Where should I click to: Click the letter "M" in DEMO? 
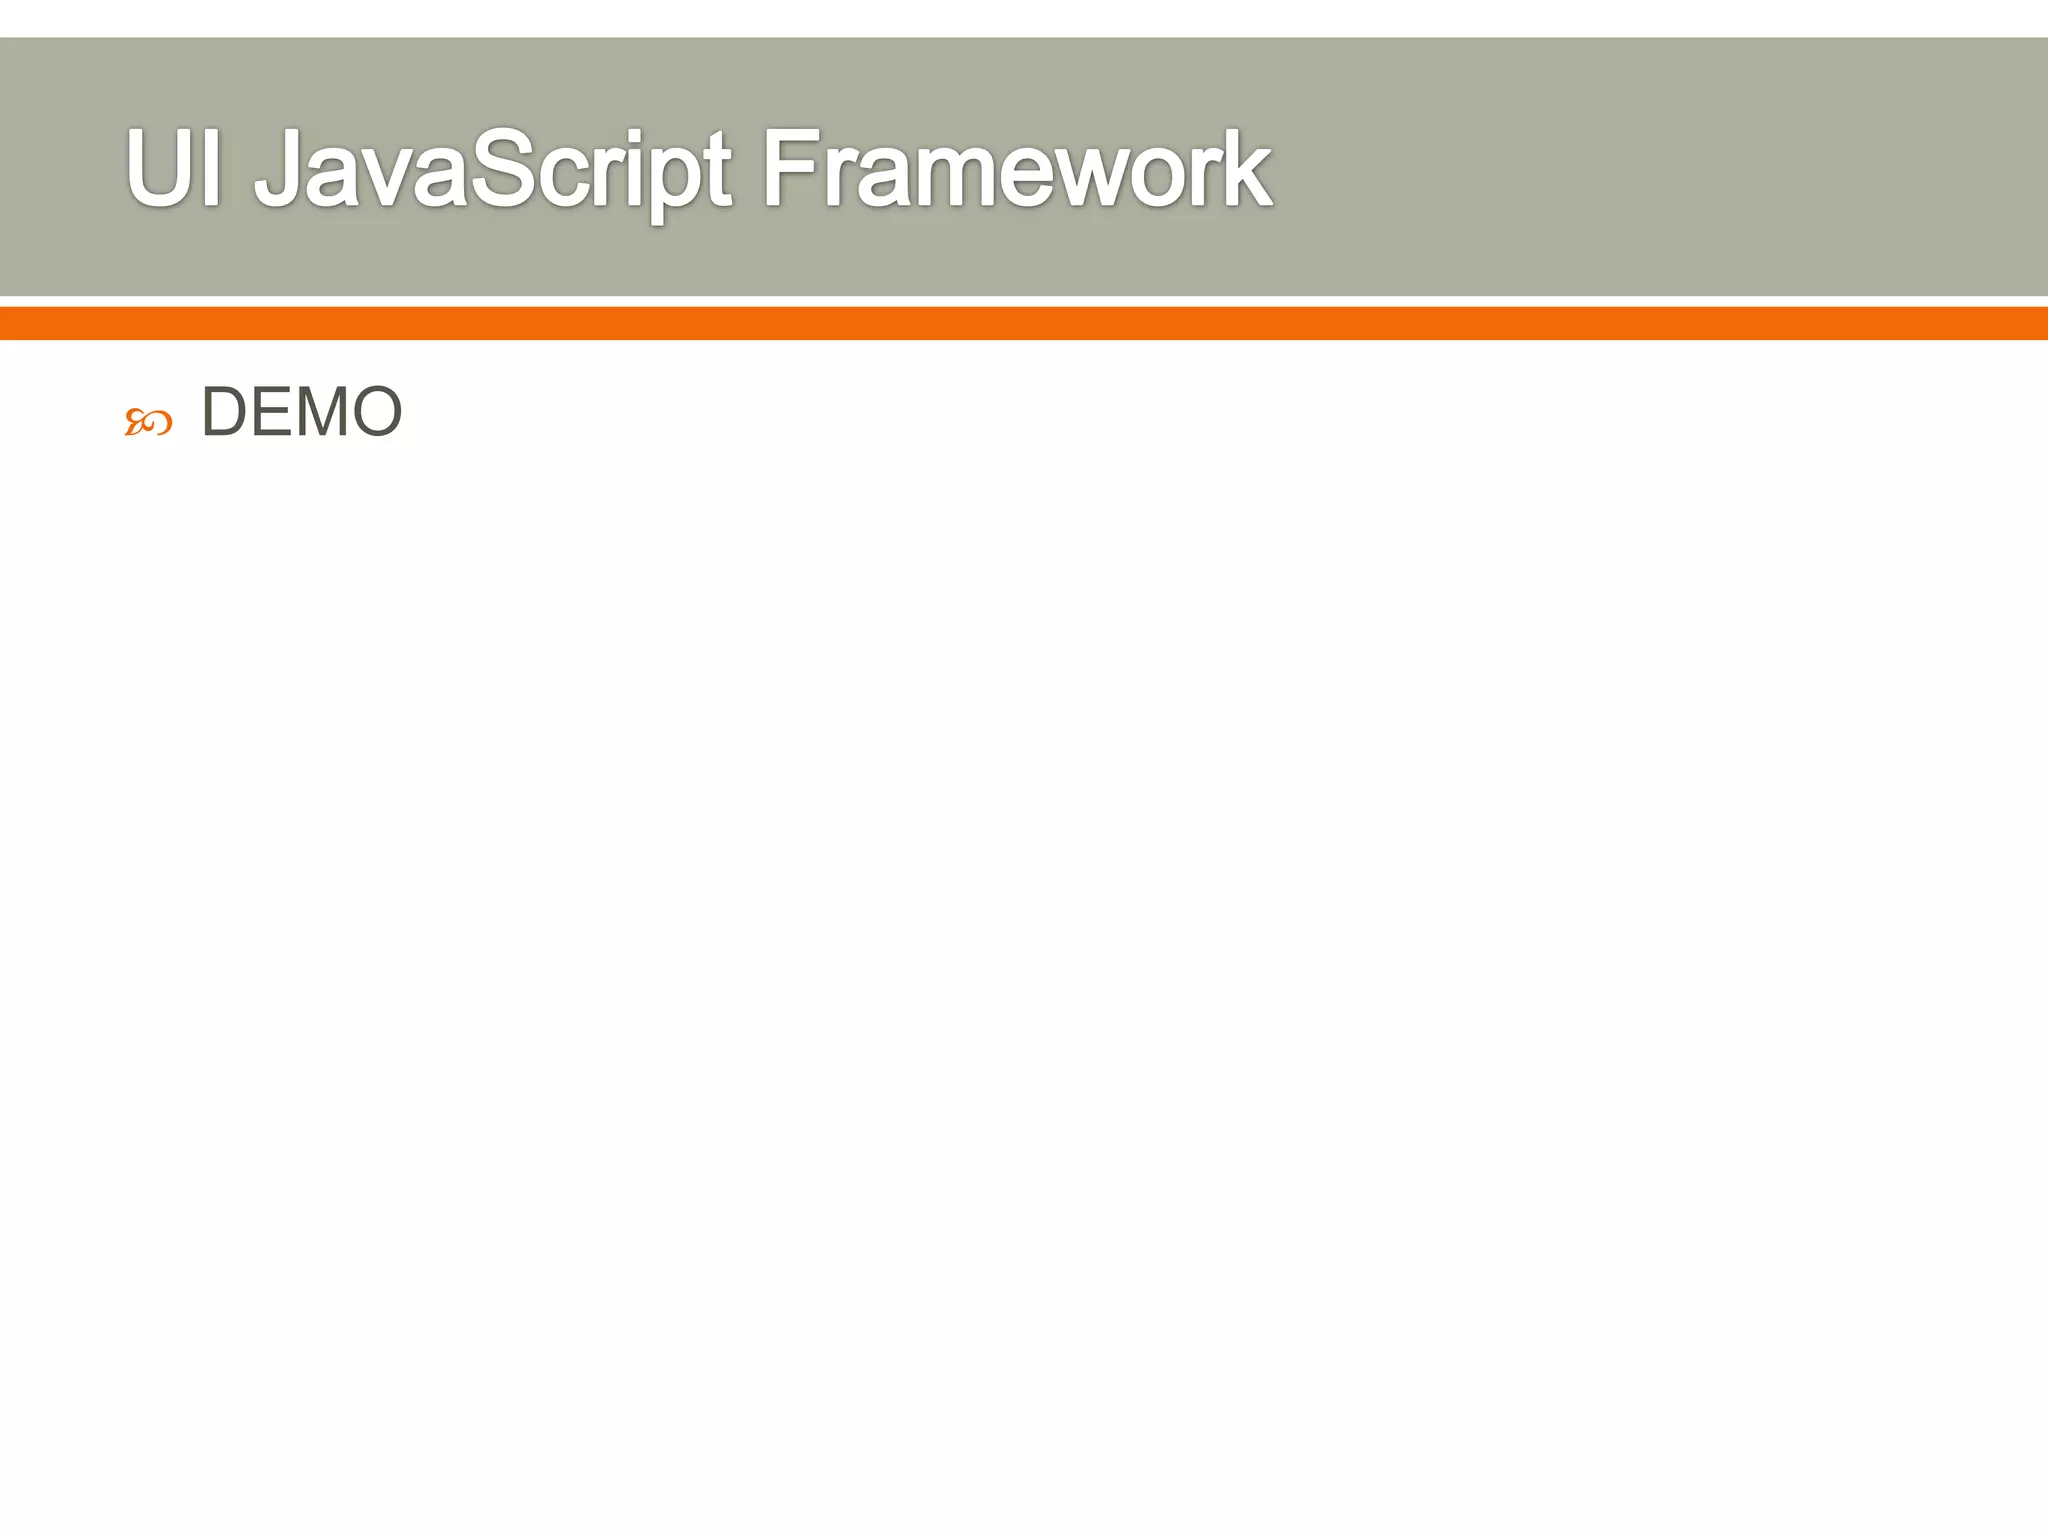tap(322, 412)
